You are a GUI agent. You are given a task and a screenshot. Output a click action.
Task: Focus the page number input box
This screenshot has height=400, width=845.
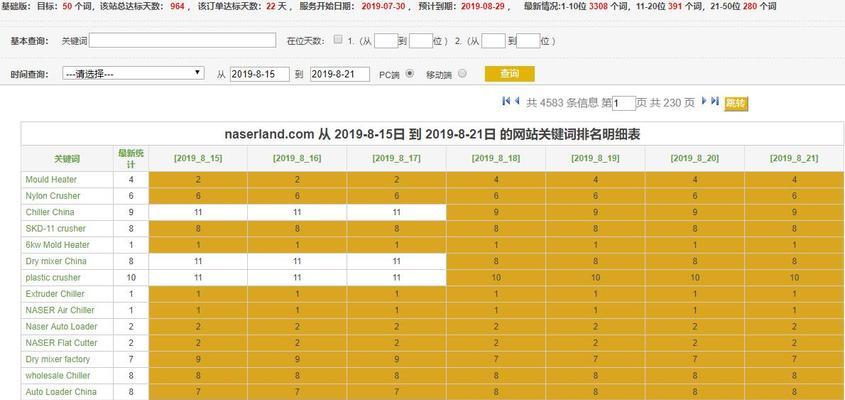point(624,103)
